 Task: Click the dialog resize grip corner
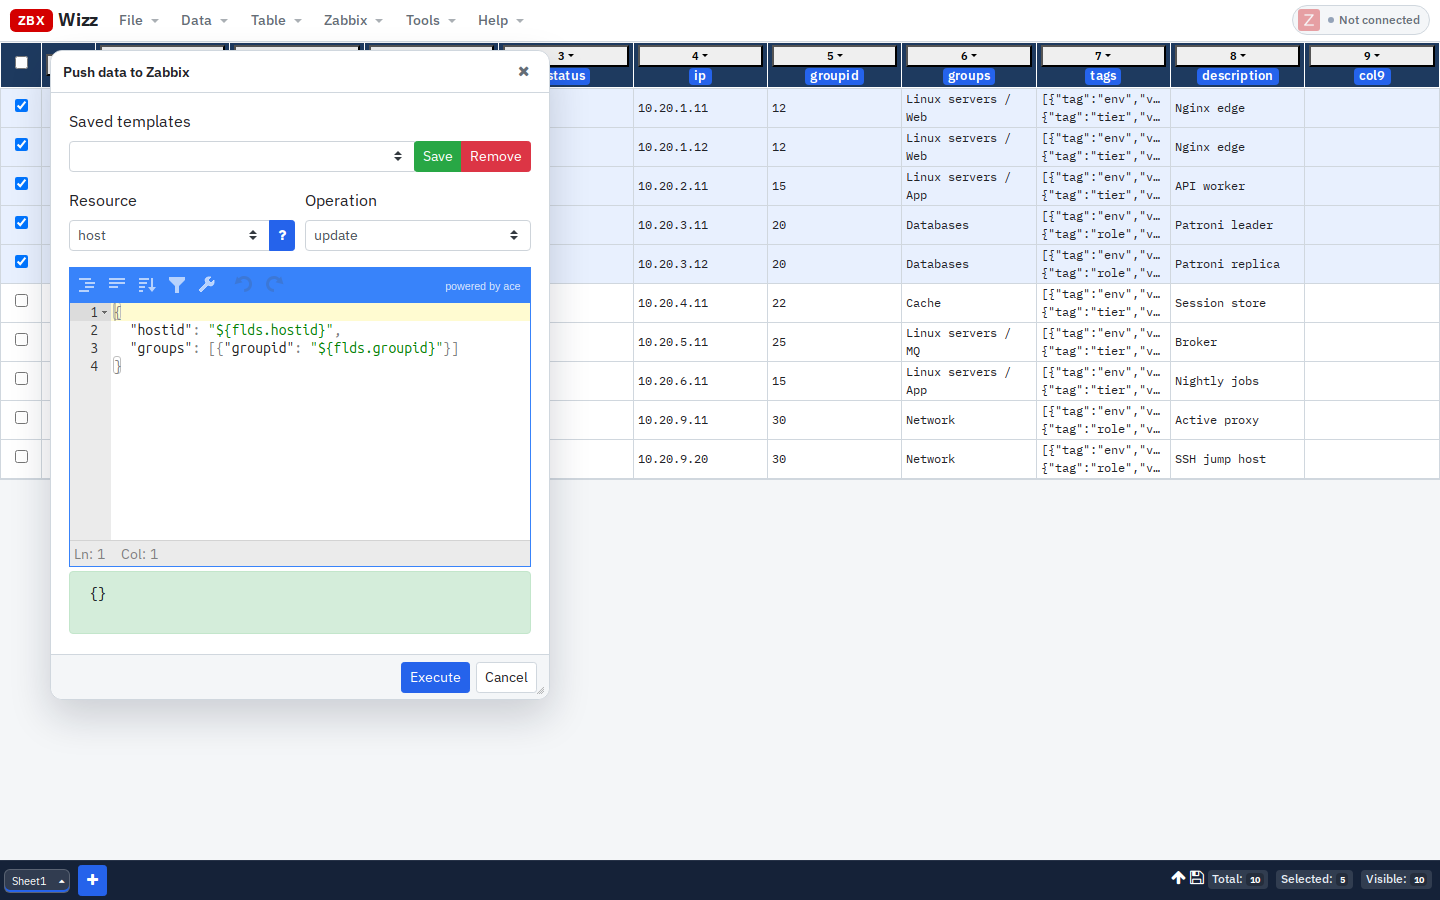pos(541,690)
